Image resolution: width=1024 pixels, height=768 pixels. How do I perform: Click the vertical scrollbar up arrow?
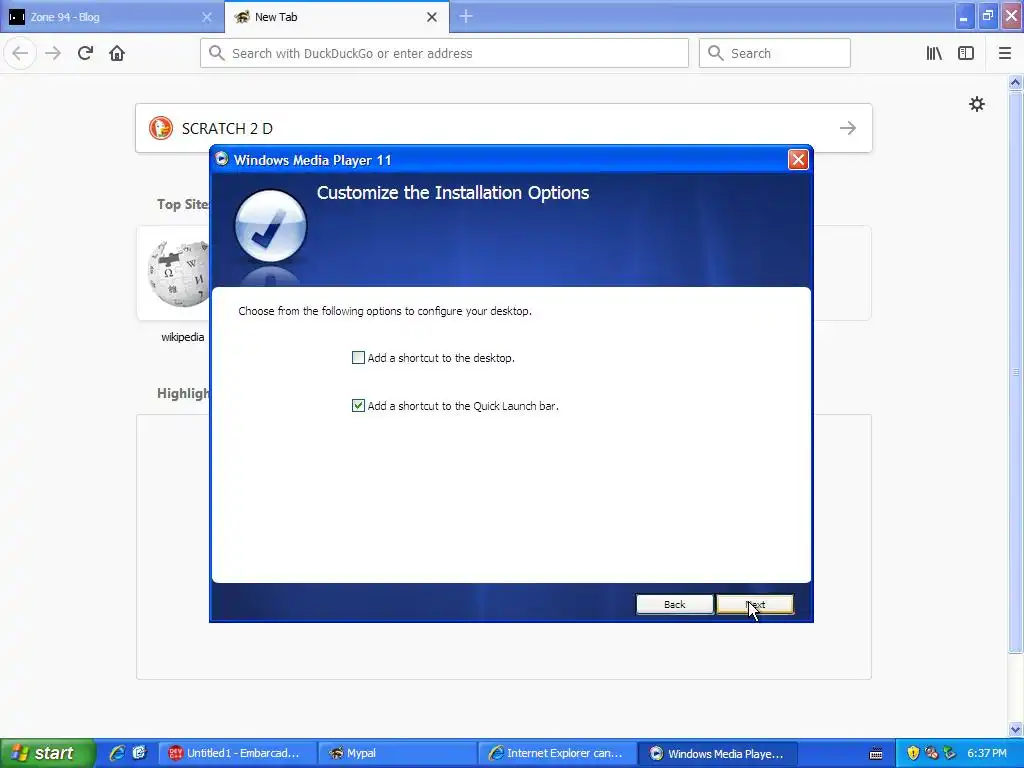[1015, 82]
